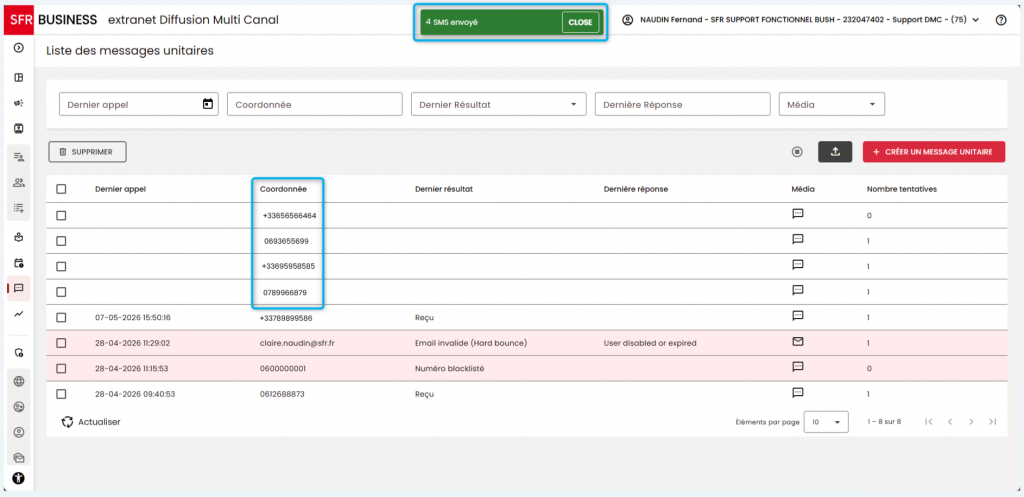This screenshot has height=497, width=1024.
Task: Tick the checkbox for 0789966879
Action: tap(61, 292)
